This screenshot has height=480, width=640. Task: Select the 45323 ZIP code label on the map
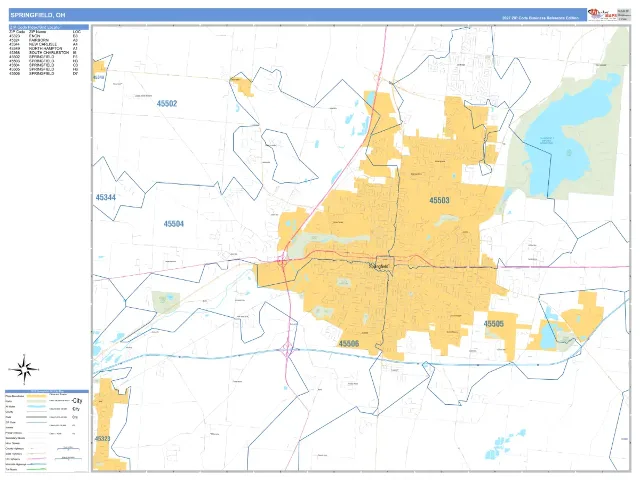click(102, 439)
